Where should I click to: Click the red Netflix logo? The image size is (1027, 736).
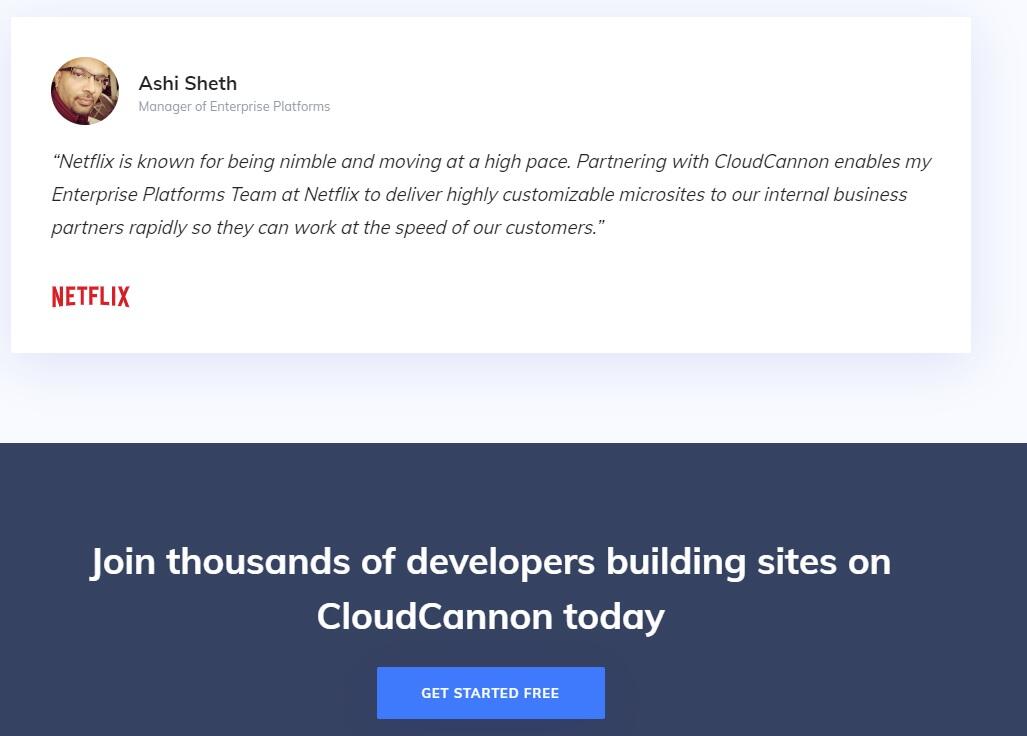[x=91, y=296]
